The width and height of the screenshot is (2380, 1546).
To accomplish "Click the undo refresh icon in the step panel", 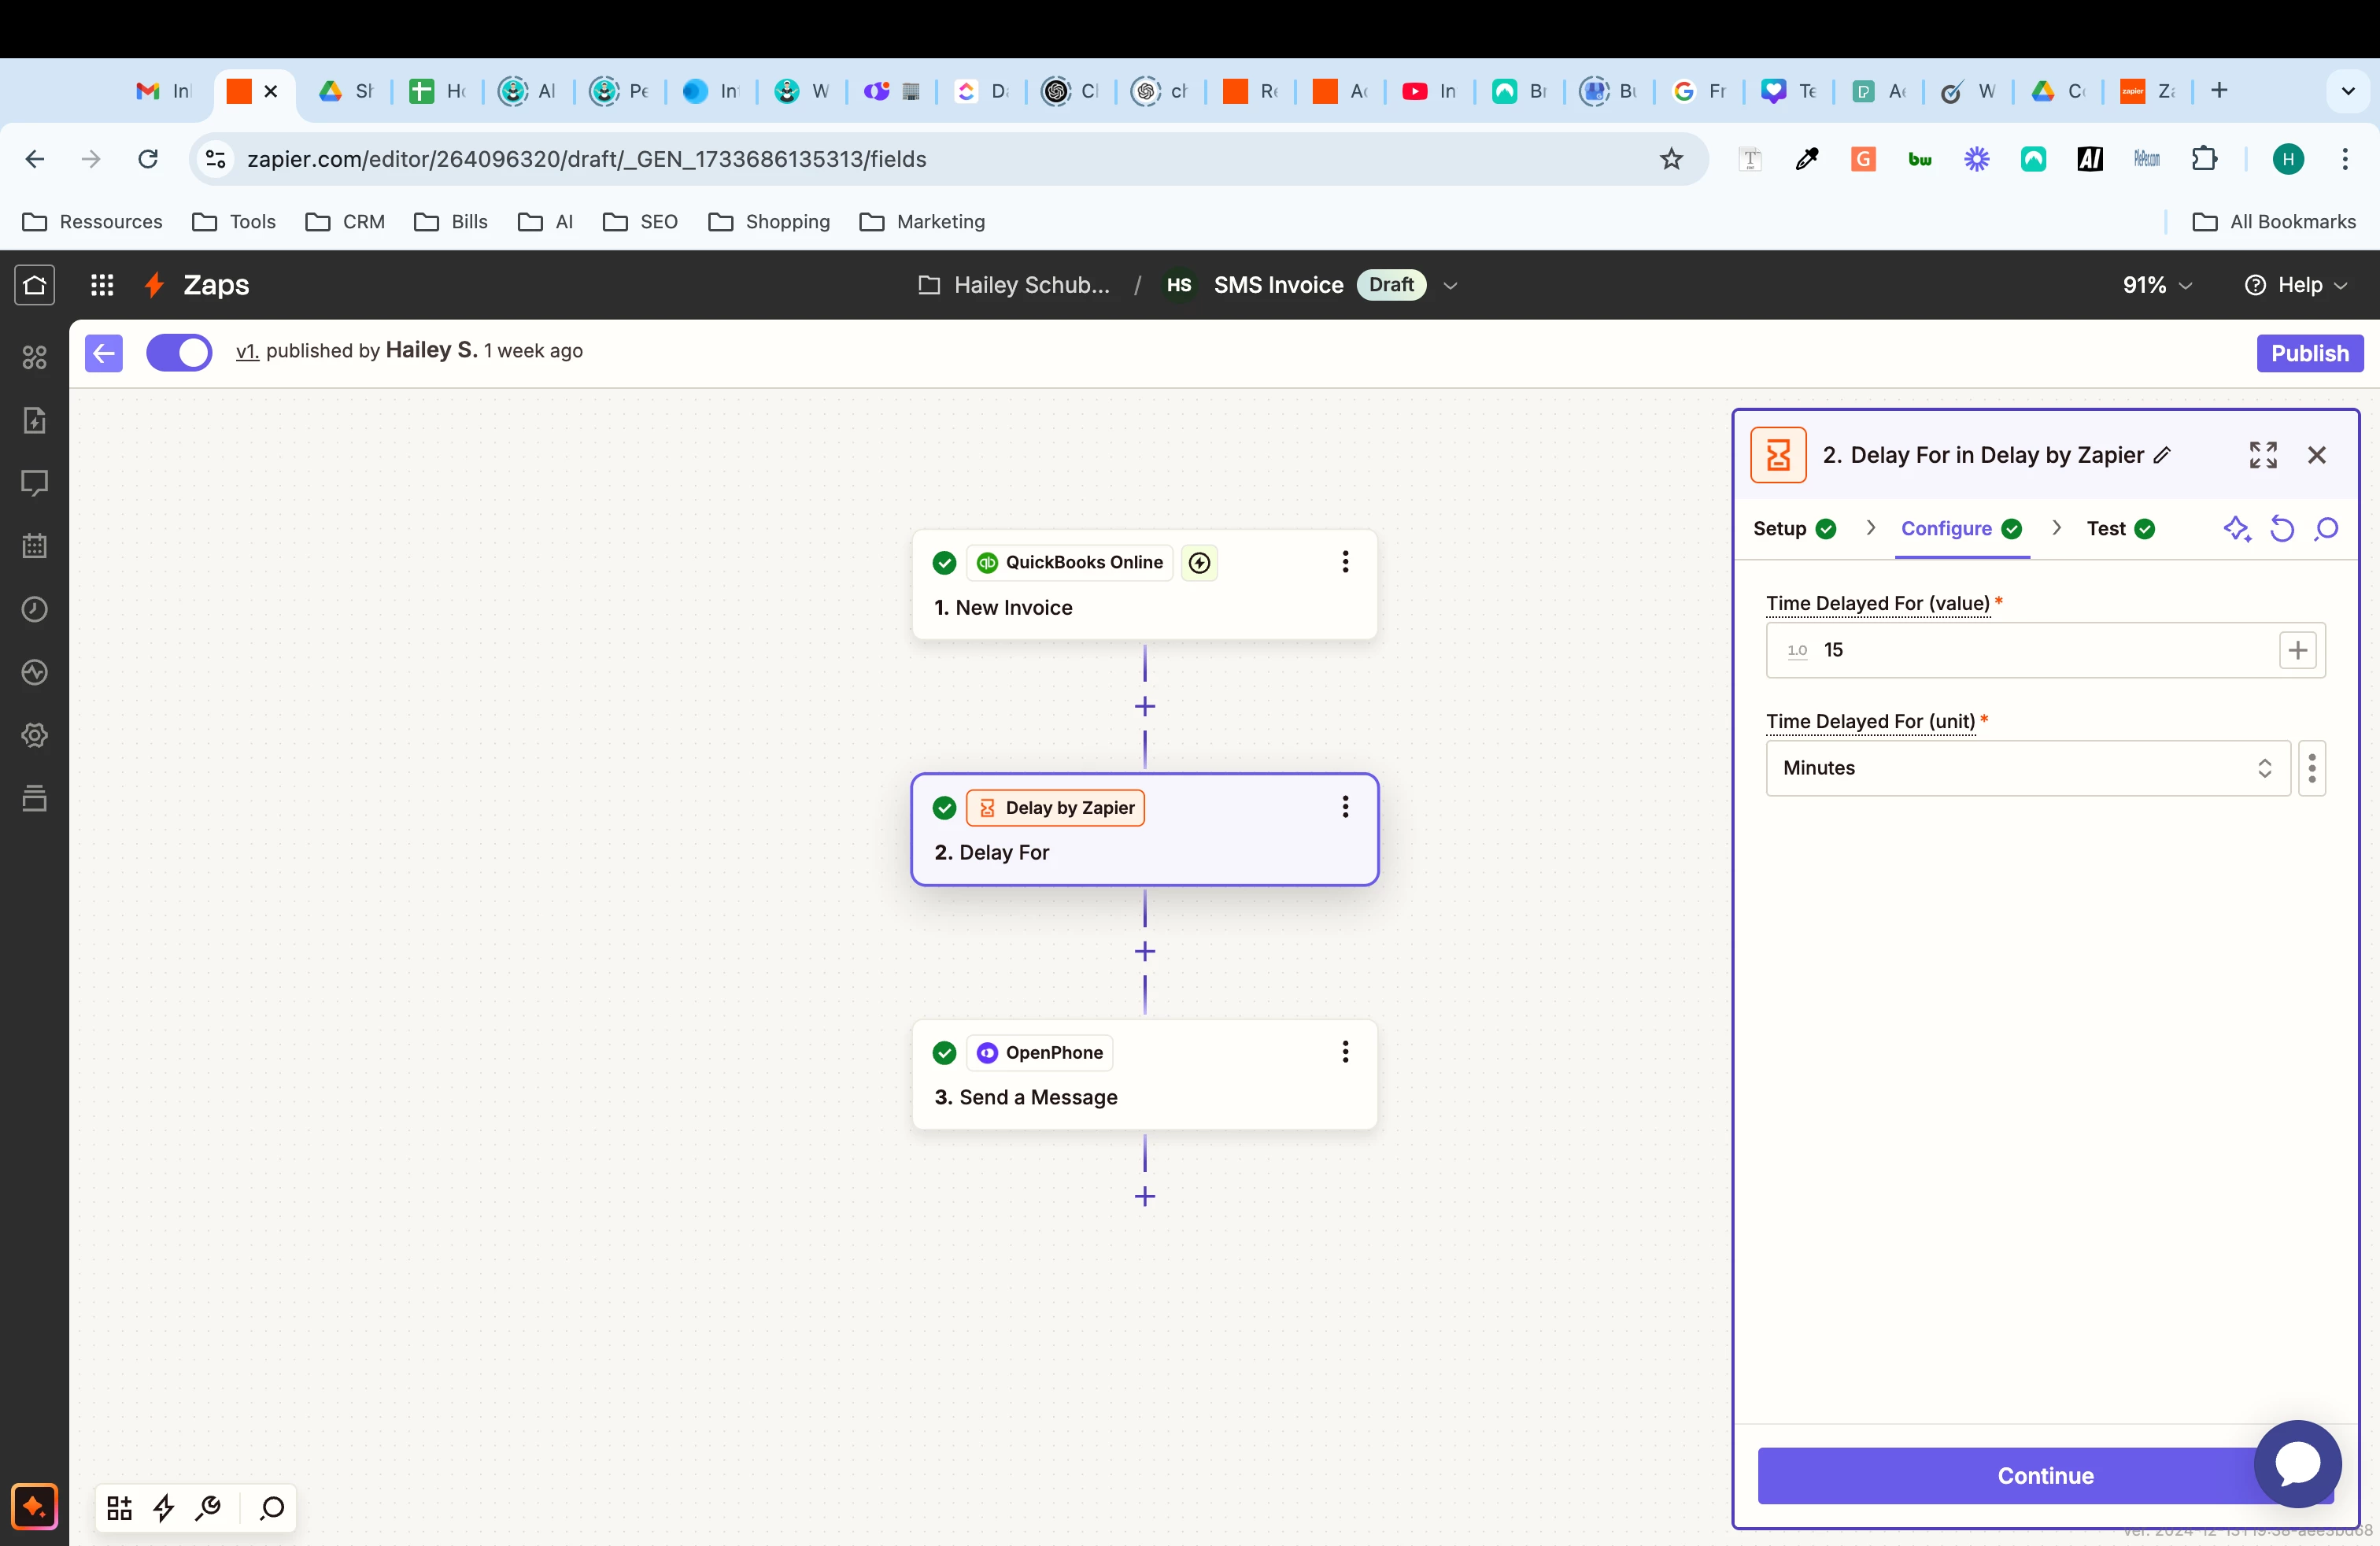I will click(x=2282, y=529).
